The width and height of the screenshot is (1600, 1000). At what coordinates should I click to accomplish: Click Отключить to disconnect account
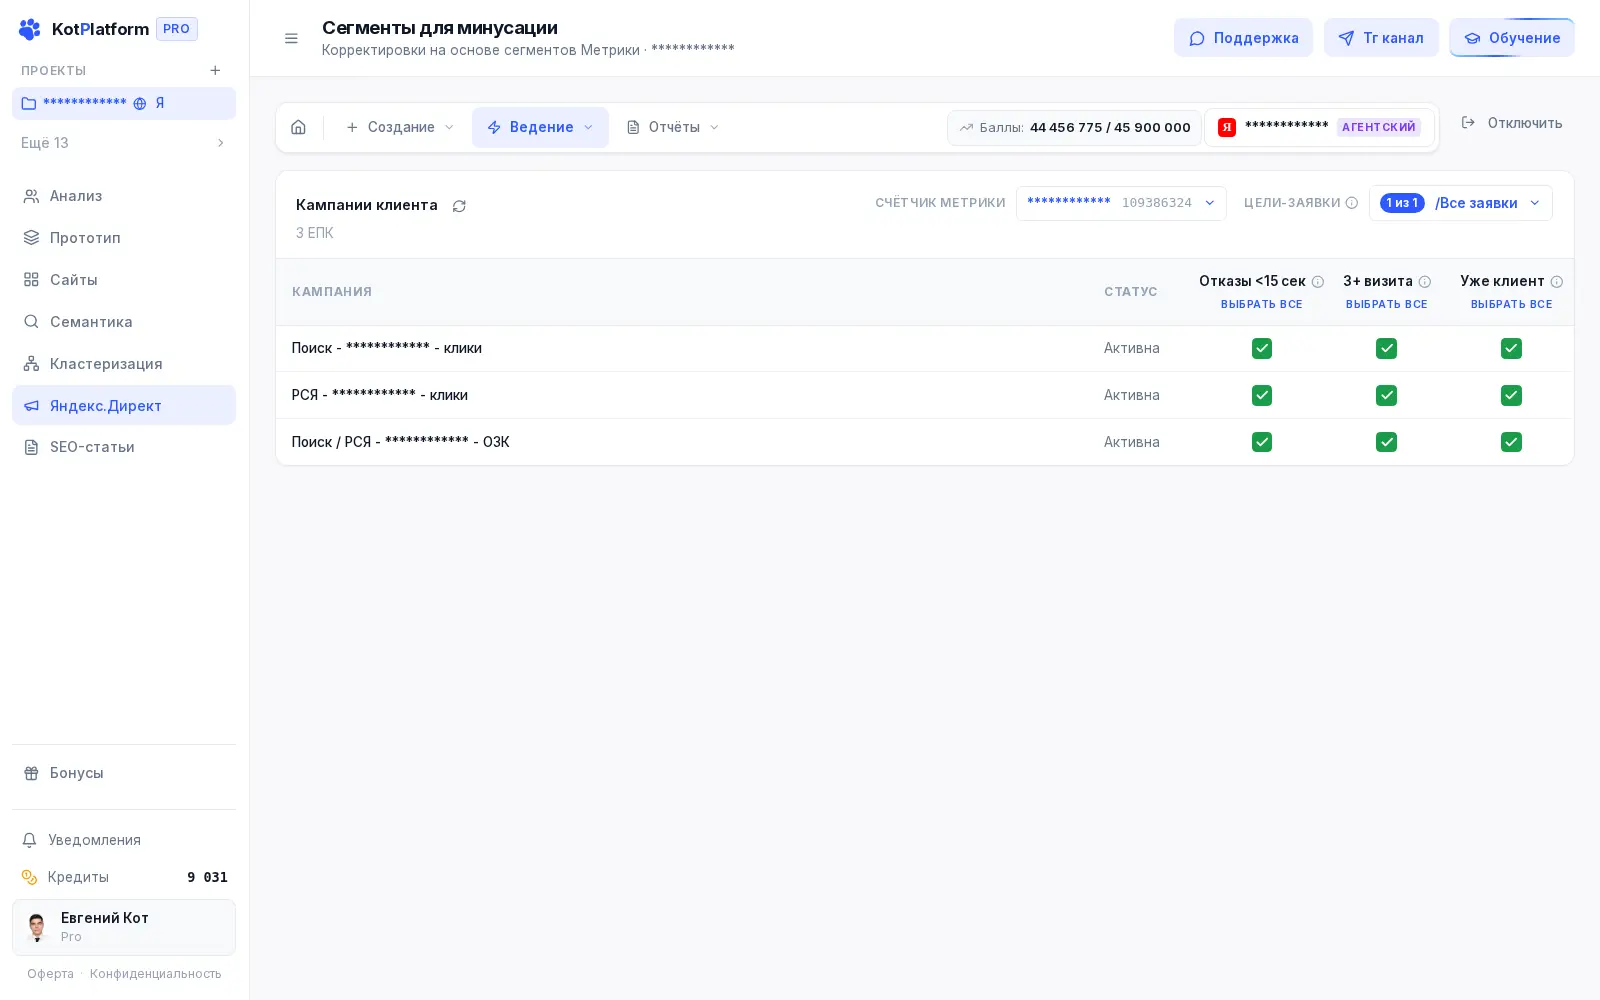[x=1512, y=123]
